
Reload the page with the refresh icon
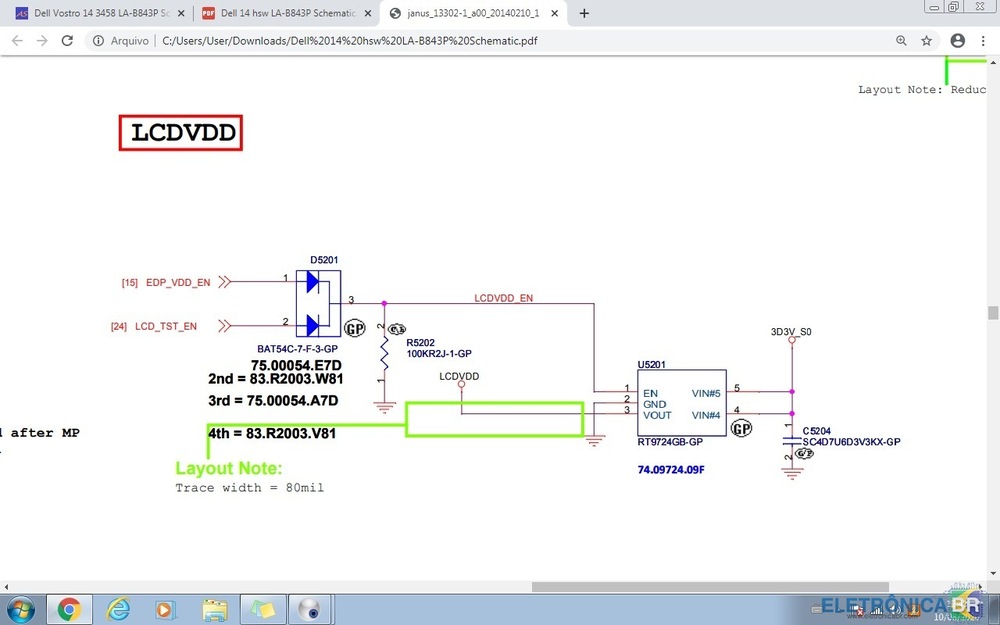67,41
